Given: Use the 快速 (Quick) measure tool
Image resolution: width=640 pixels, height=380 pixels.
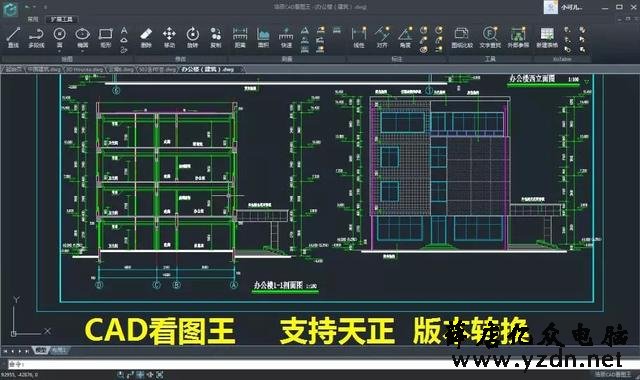Looking at the screenshot, I should click(x=286, y=38).
